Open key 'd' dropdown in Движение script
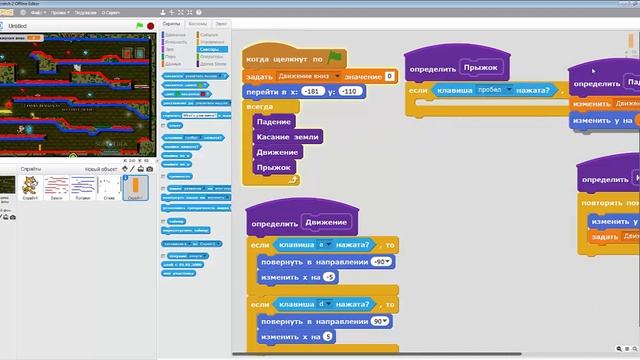Screen dimensions: 640x360 [x=329, y=304]
